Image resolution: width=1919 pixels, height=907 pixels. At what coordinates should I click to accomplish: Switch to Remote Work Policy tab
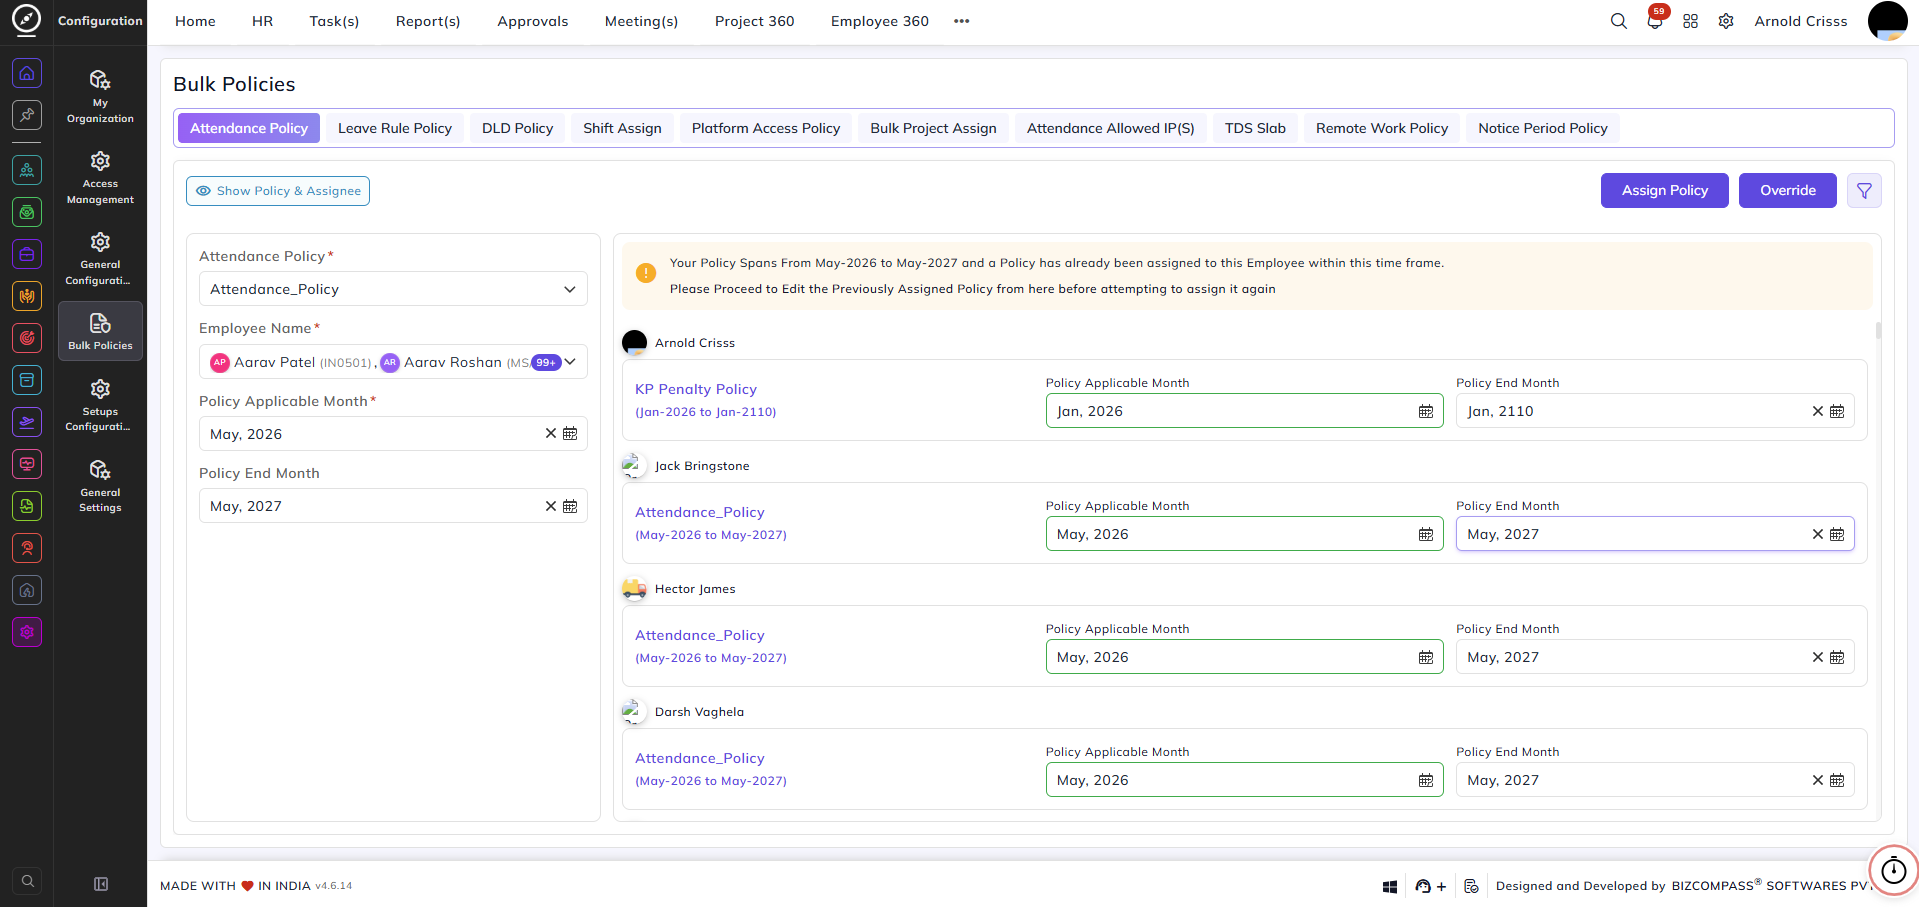tap(1381, 128)
